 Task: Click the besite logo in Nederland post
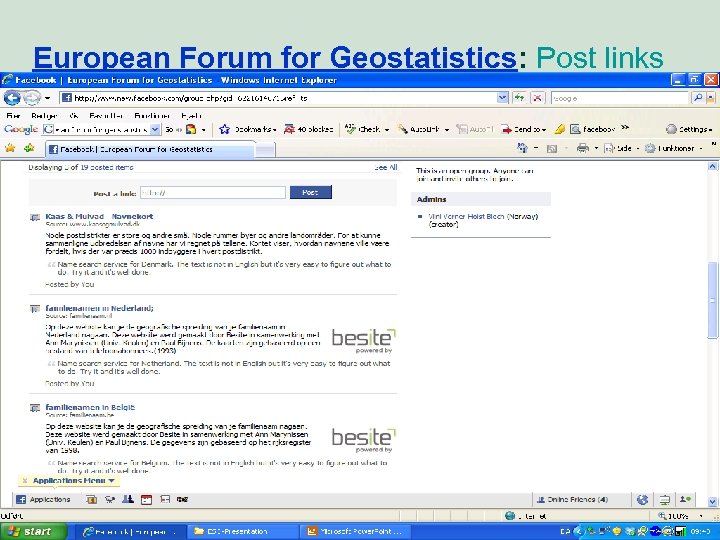(363, 340)
